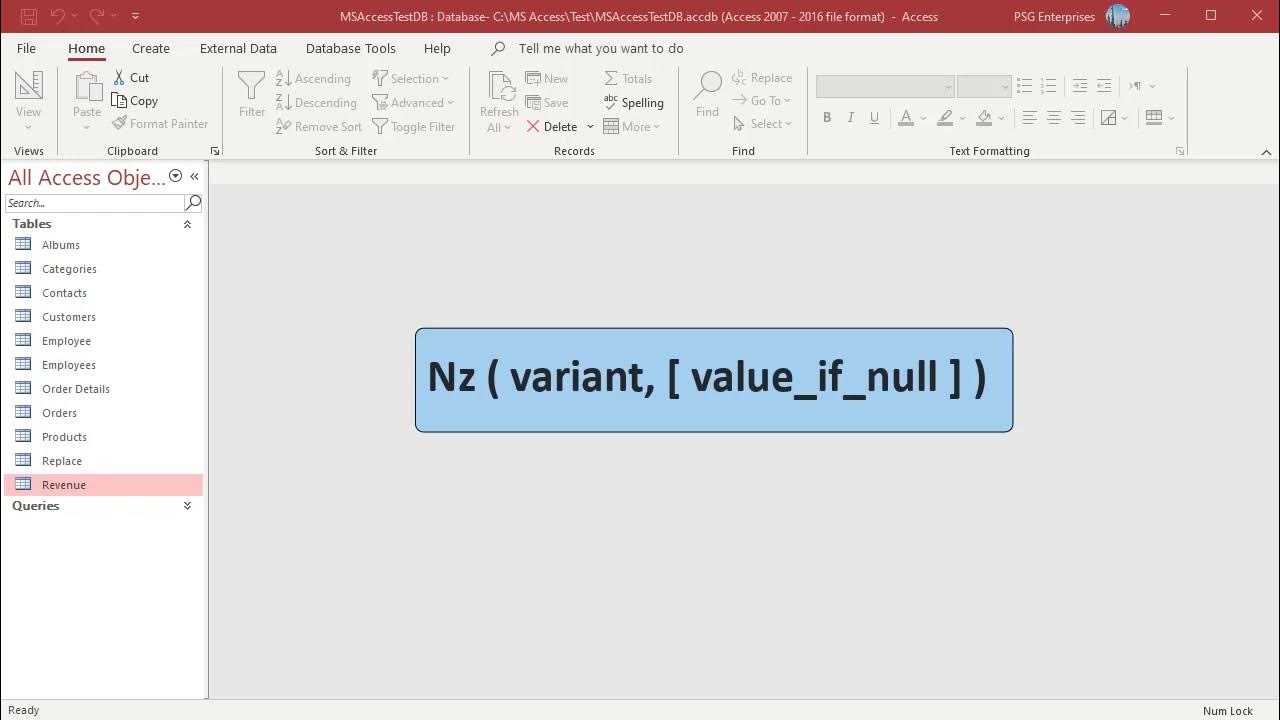Click the align left icon

pos(1029,118)
